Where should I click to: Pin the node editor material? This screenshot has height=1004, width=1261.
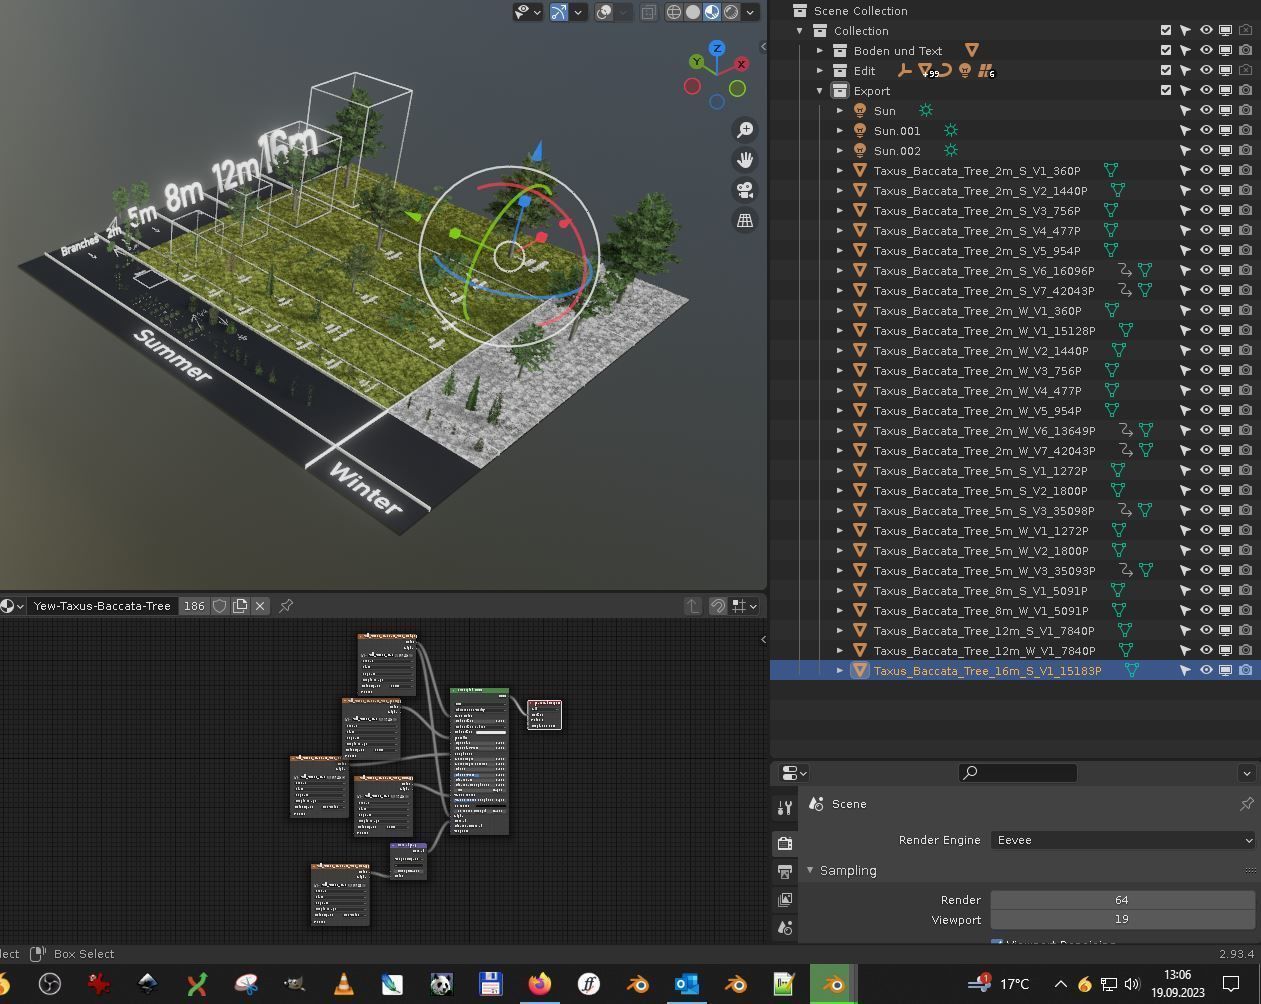point(286,606)
